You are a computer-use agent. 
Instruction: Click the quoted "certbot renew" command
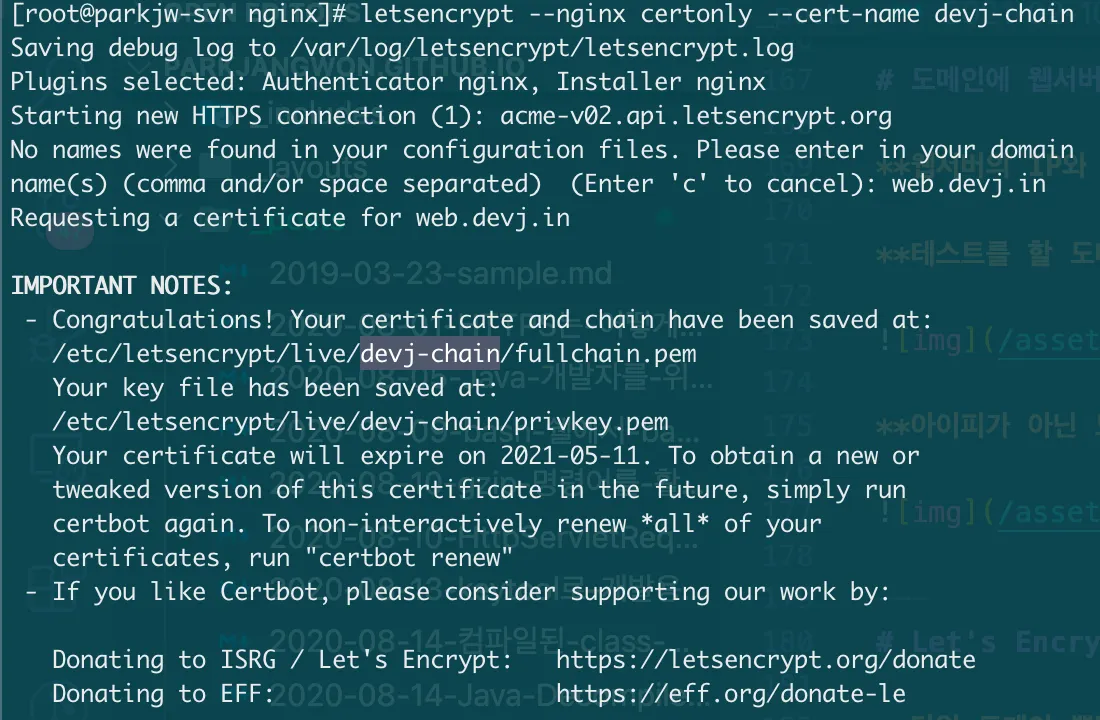(x=409, y=558)
